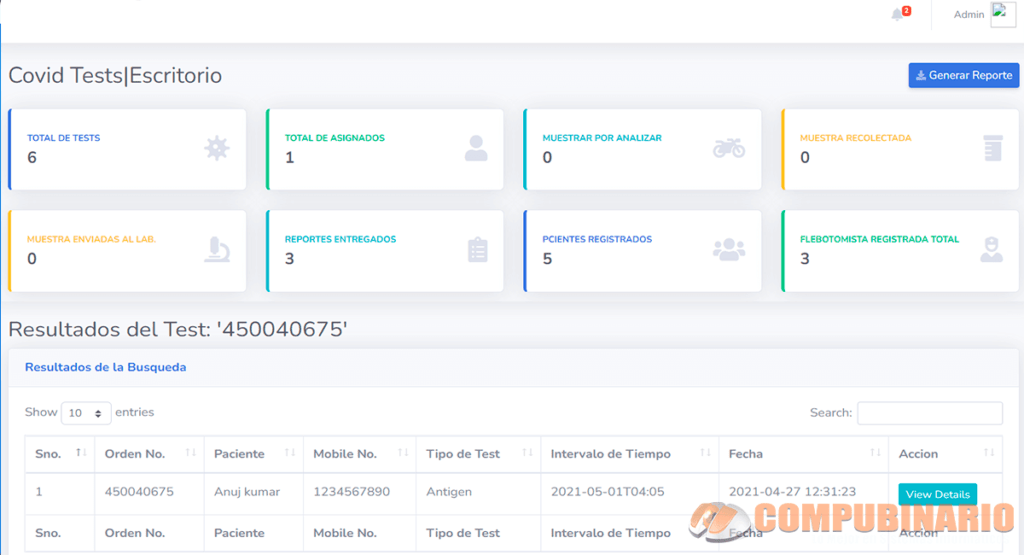Screen dimensions: 1024x555
Task: Sort table by Tipo de Test arrows
Action: (x=528, y=452)
